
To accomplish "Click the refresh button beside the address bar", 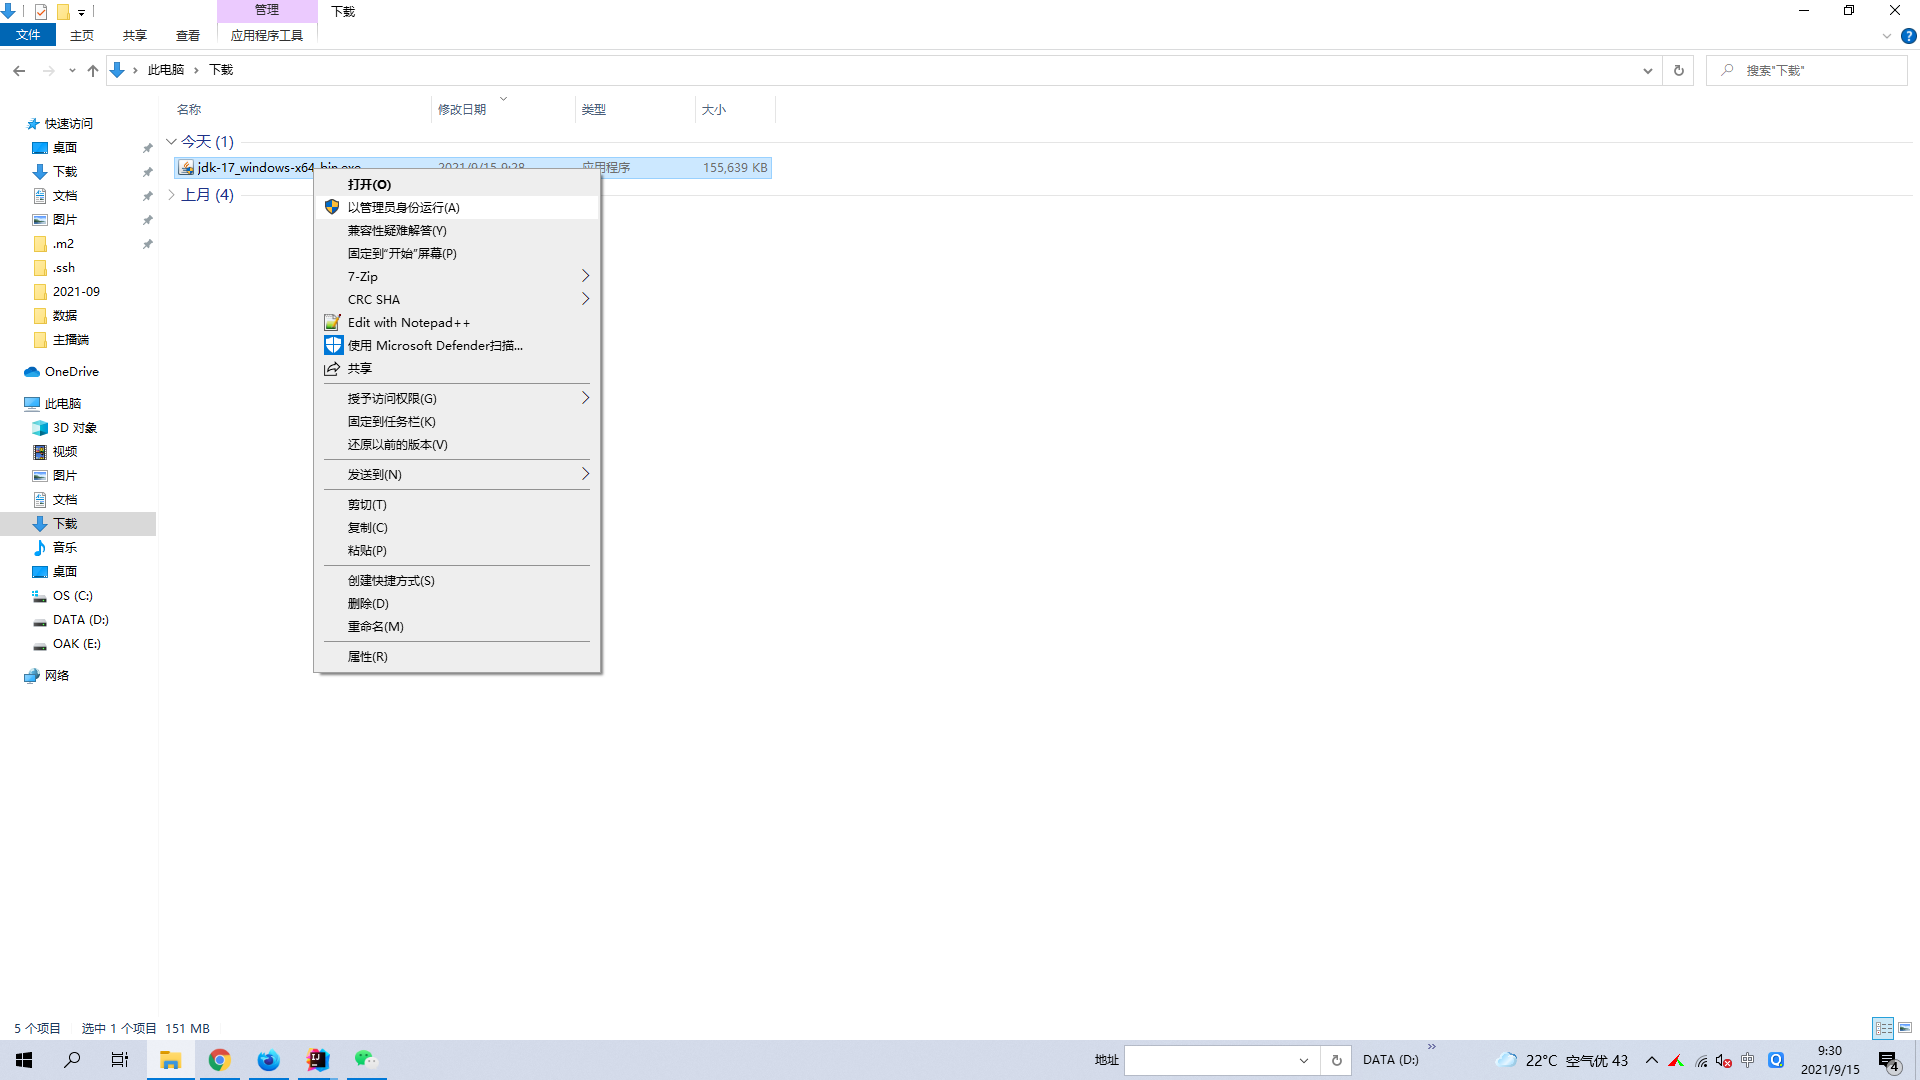I will 1679,70.
